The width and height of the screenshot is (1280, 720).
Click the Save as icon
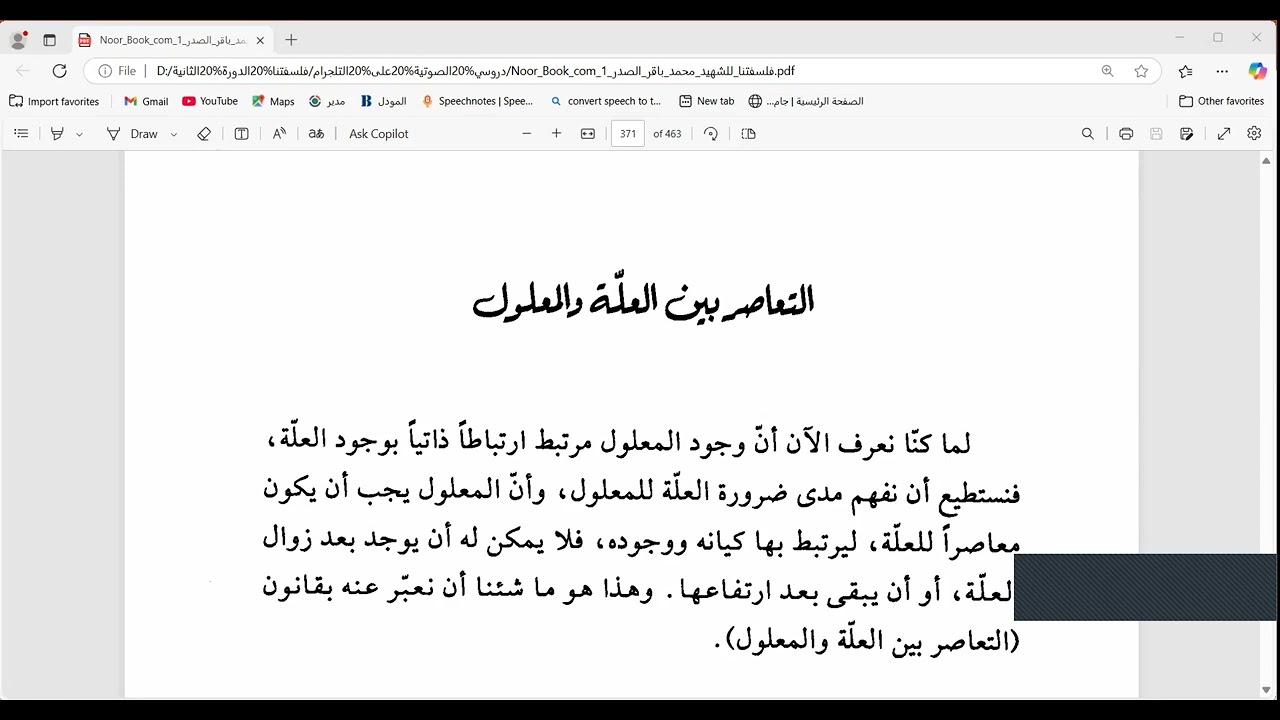pos(1187,134)
